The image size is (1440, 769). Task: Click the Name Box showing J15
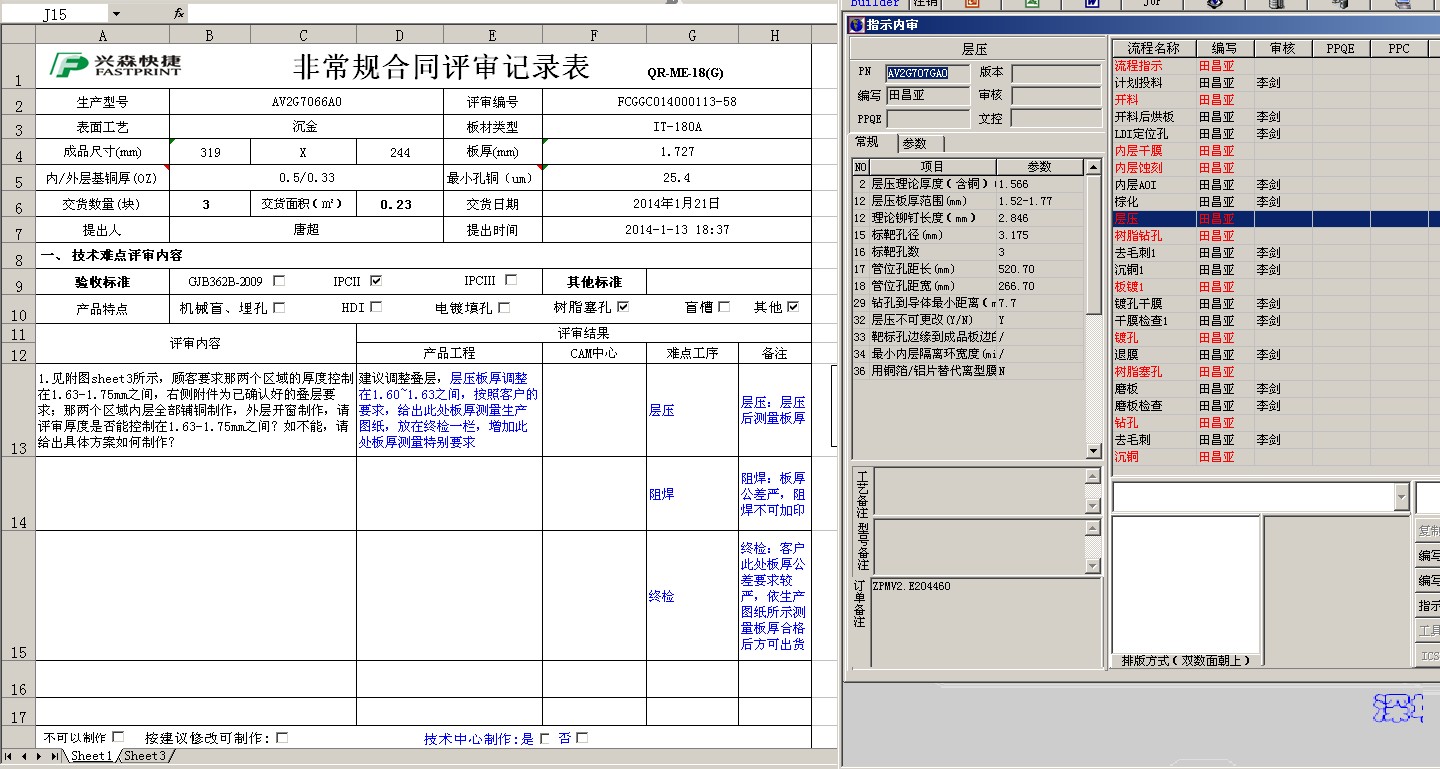tap(56, 14)
